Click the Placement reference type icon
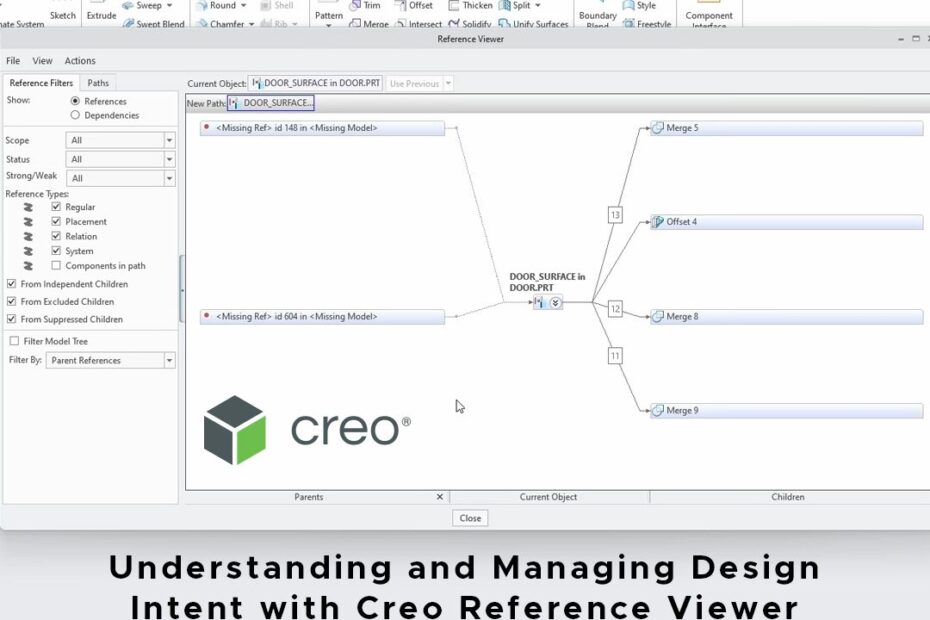This screenshot has width=930, height=620. pos(28,222)
